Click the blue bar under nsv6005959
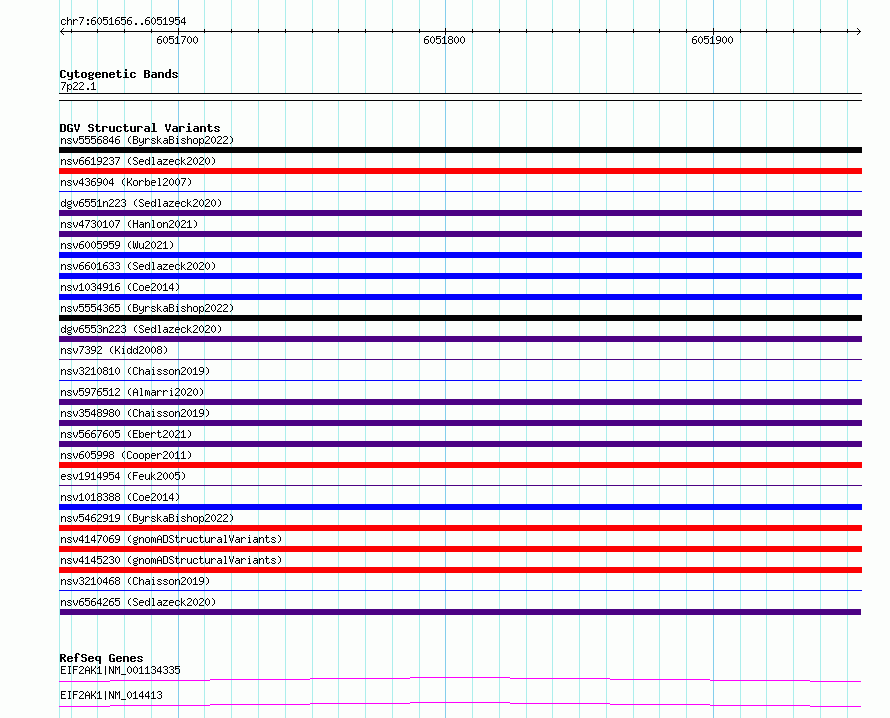The width and height of the screenshot is (890, 718). [x=460, y=255]
